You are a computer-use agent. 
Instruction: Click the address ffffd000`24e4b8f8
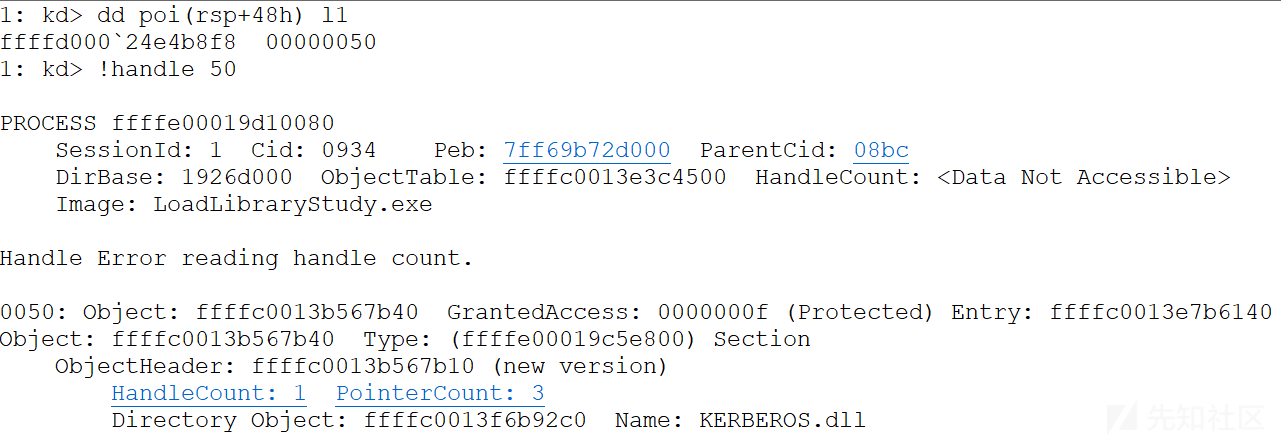[118, 43]
